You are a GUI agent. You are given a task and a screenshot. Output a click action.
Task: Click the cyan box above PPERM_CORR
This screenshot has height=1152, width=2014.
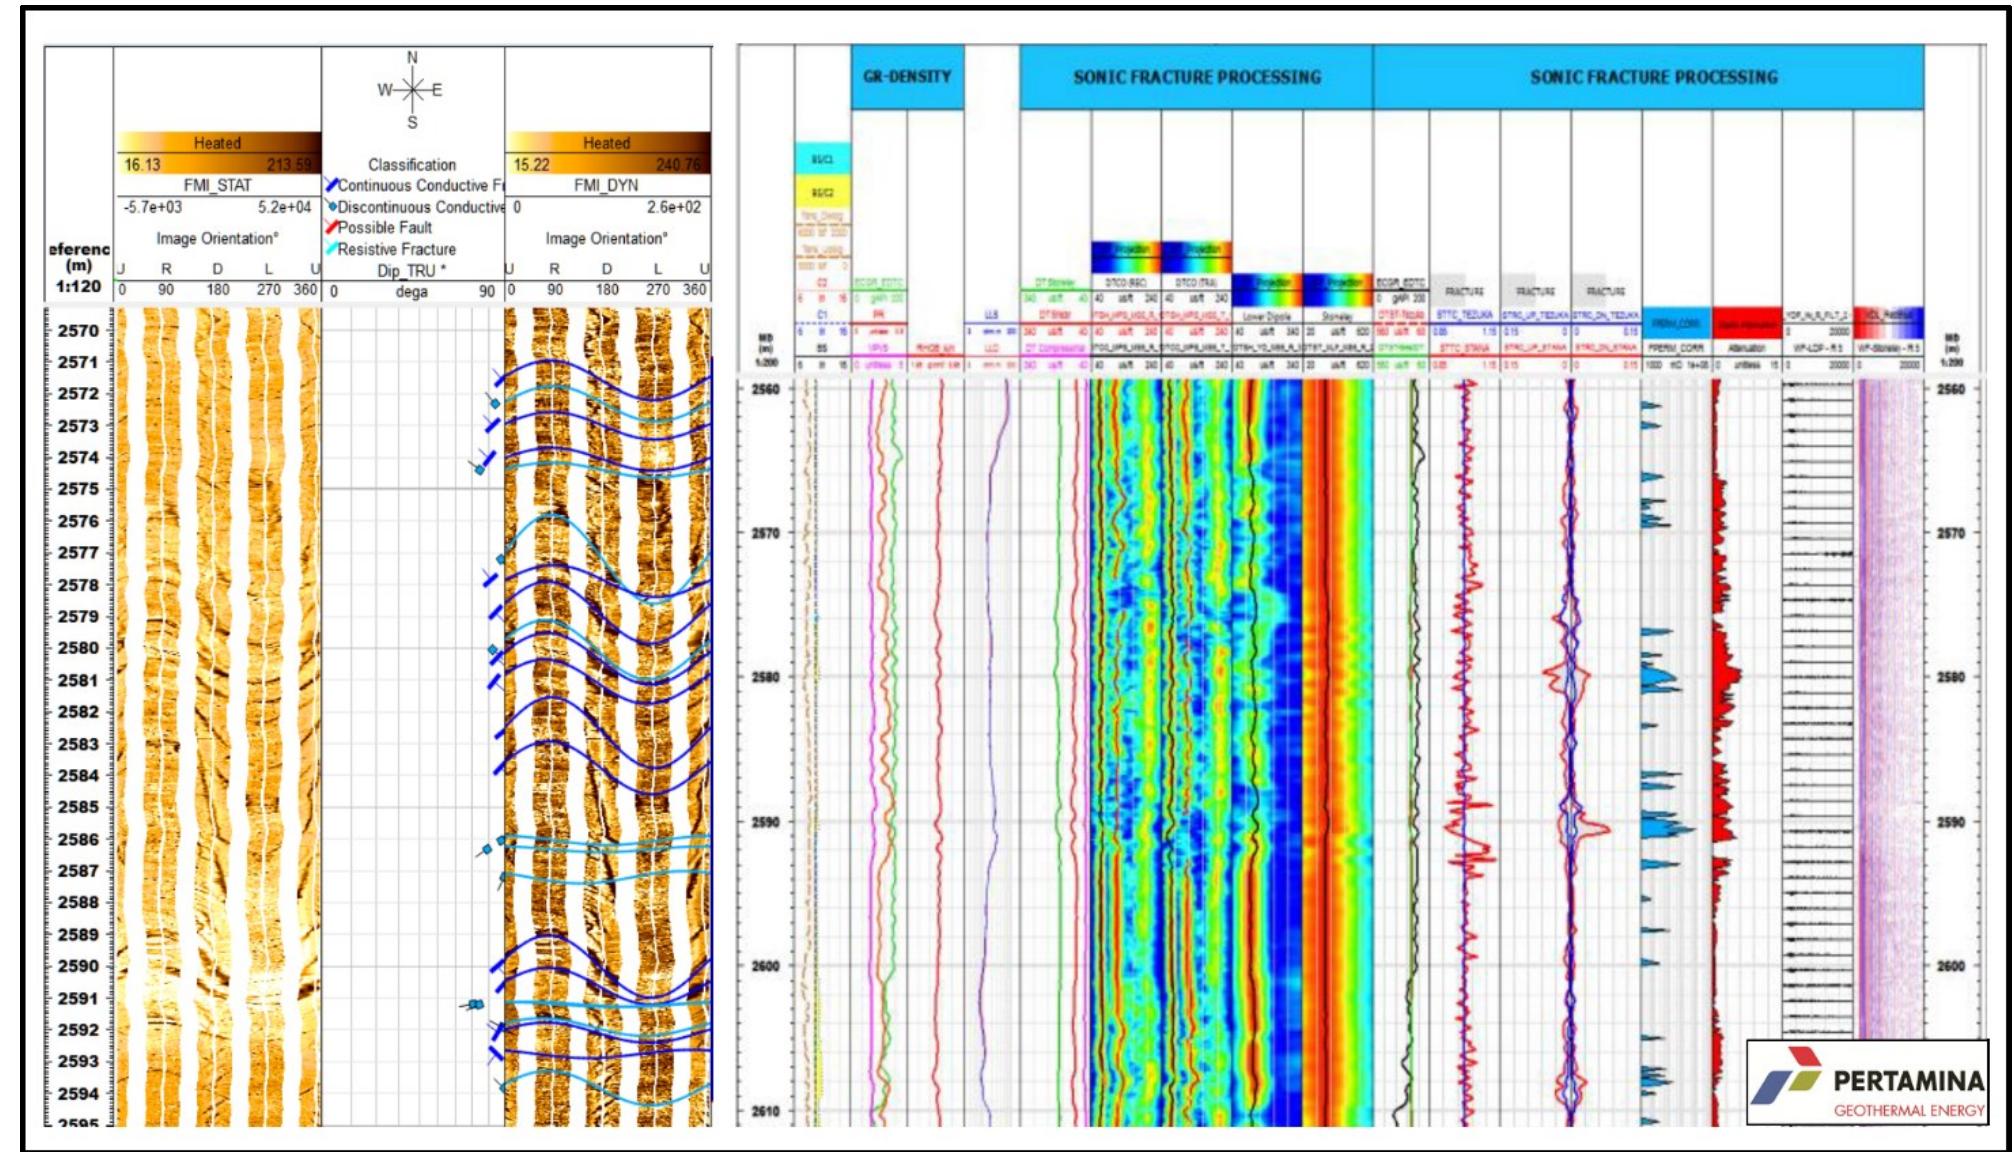tap(1676, 323)
